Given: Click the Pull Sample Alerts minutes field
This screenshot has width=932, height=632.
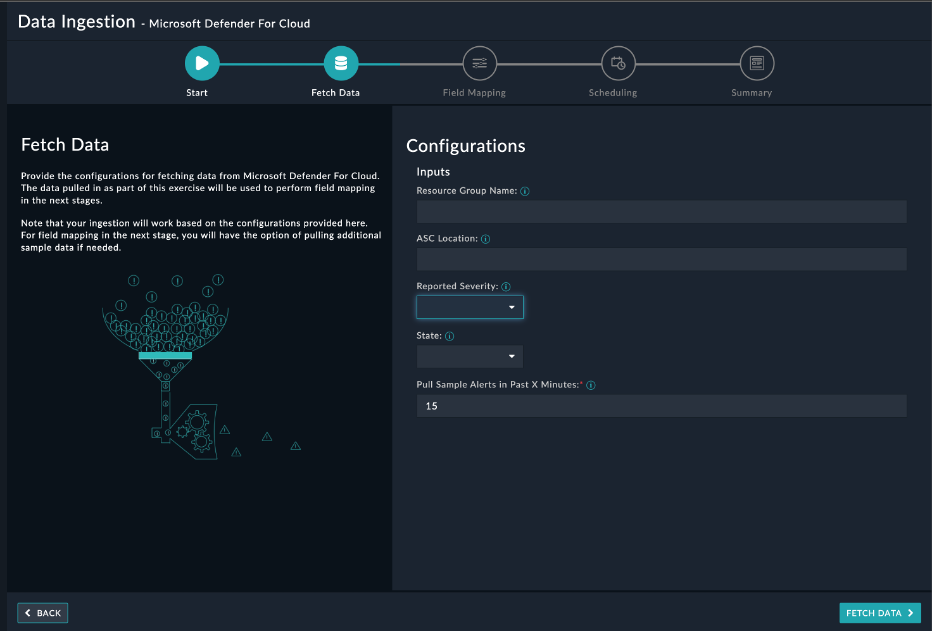Looking at the screenshot, I should [x=661, y=406].
